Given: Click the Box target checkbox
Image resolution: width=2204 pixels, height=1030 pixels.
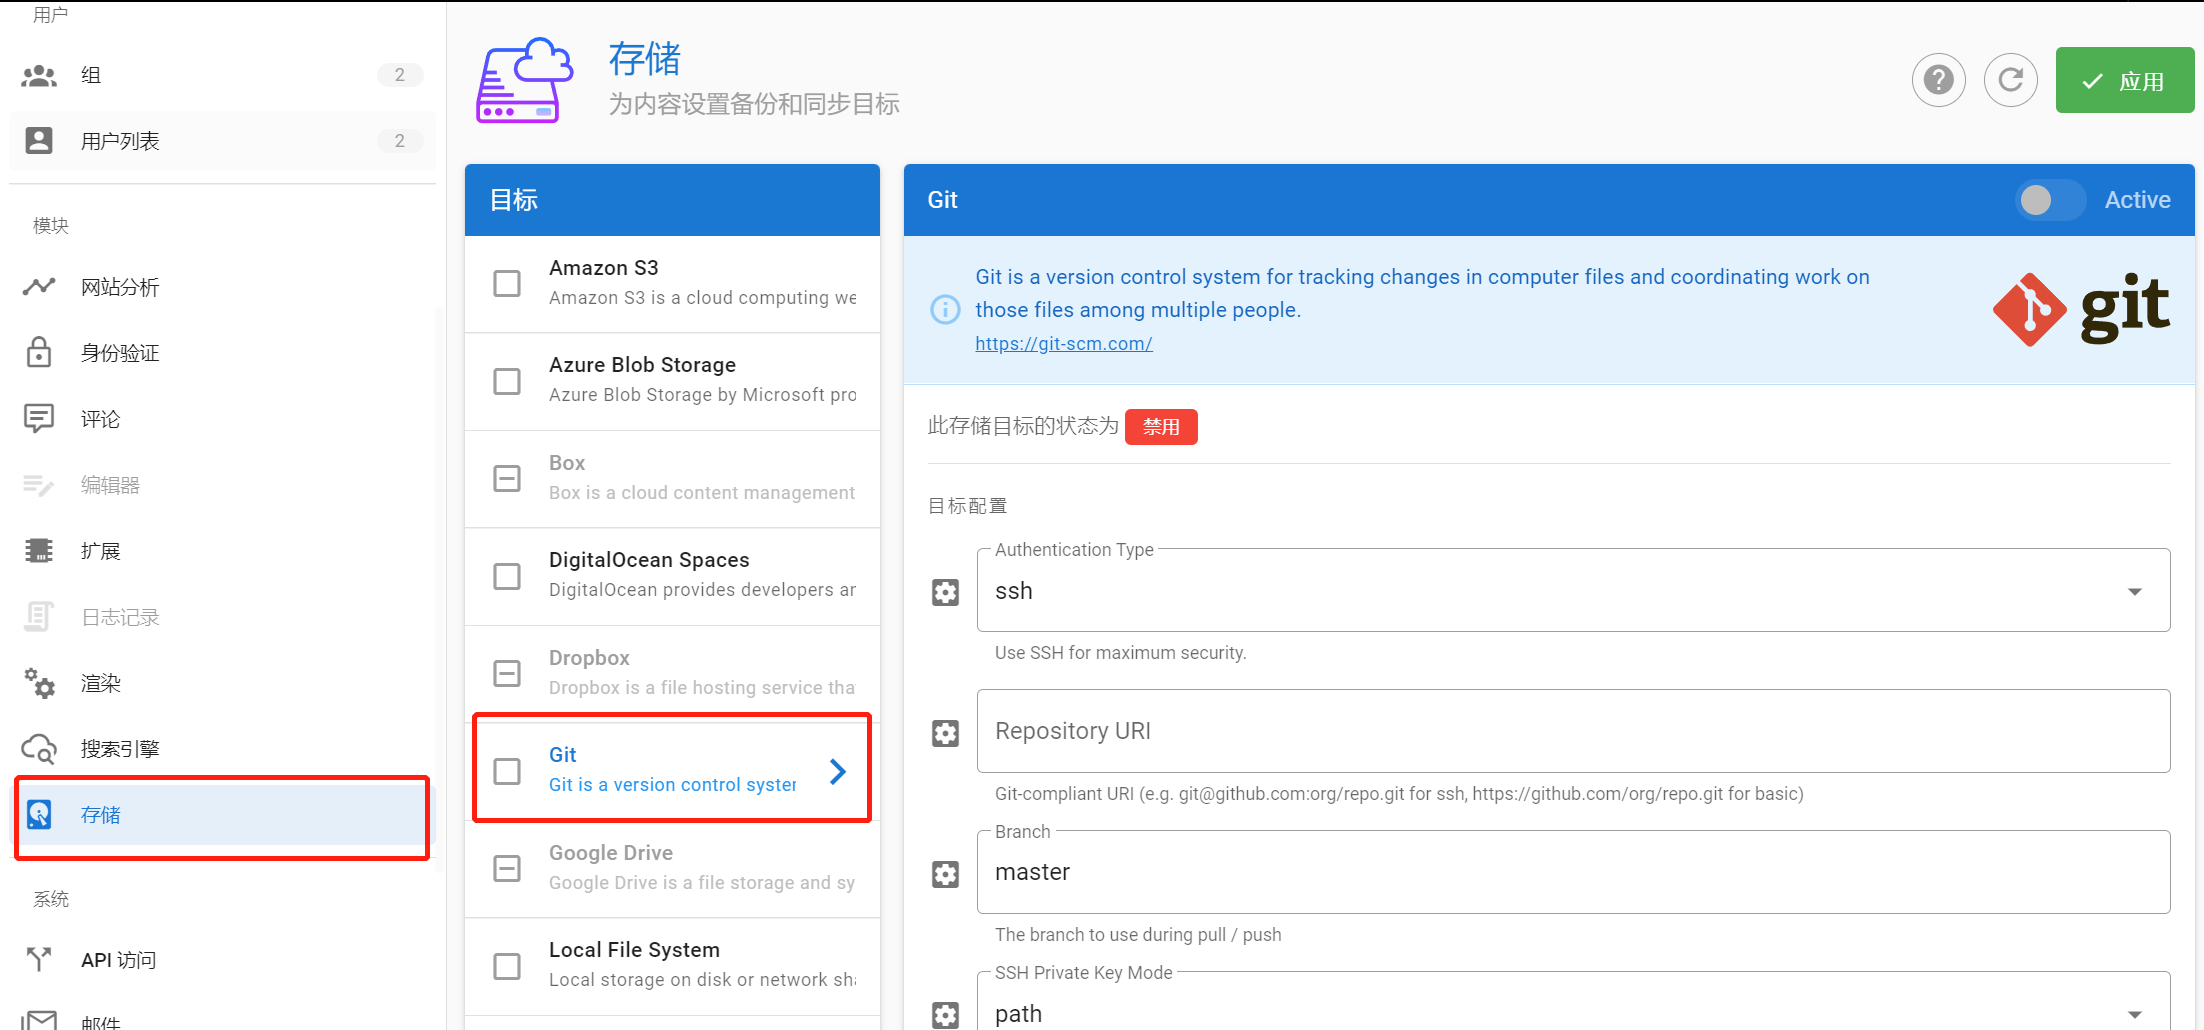Looking at the screenshot, I should [x=507, y=478].
